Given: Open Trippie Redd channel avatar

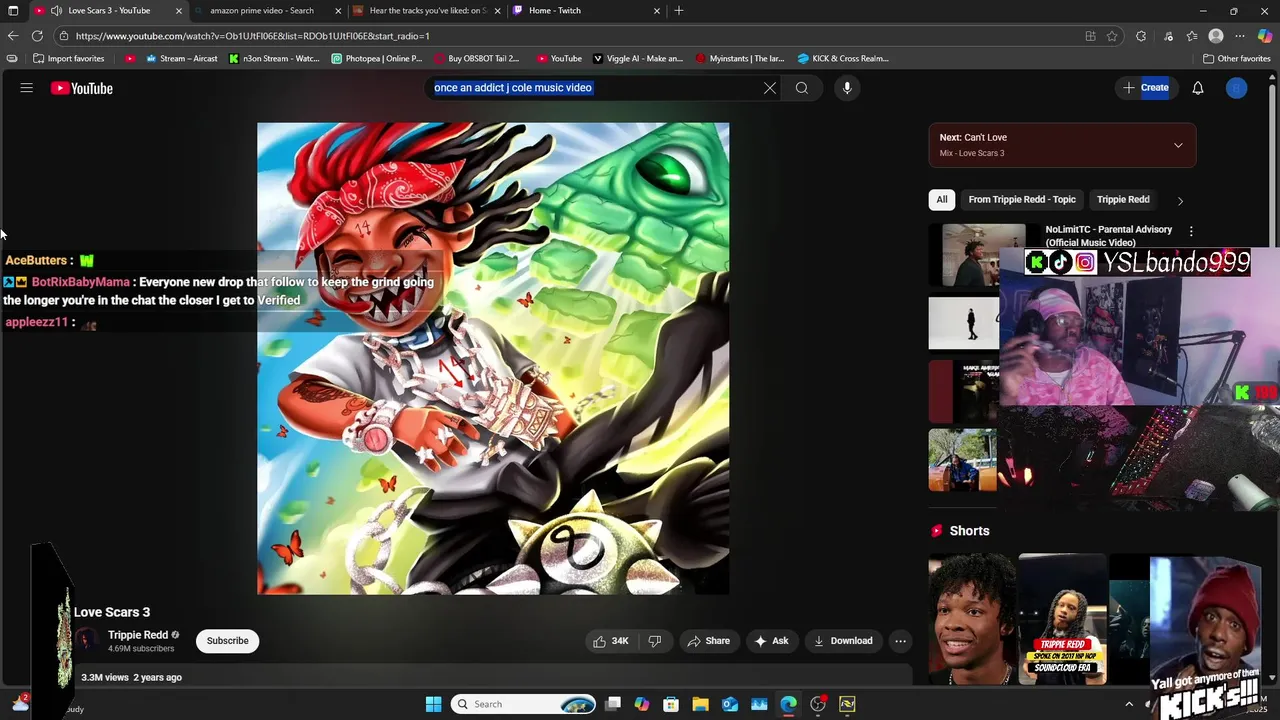Looking at the screenshot, I should tap(87, 641).
